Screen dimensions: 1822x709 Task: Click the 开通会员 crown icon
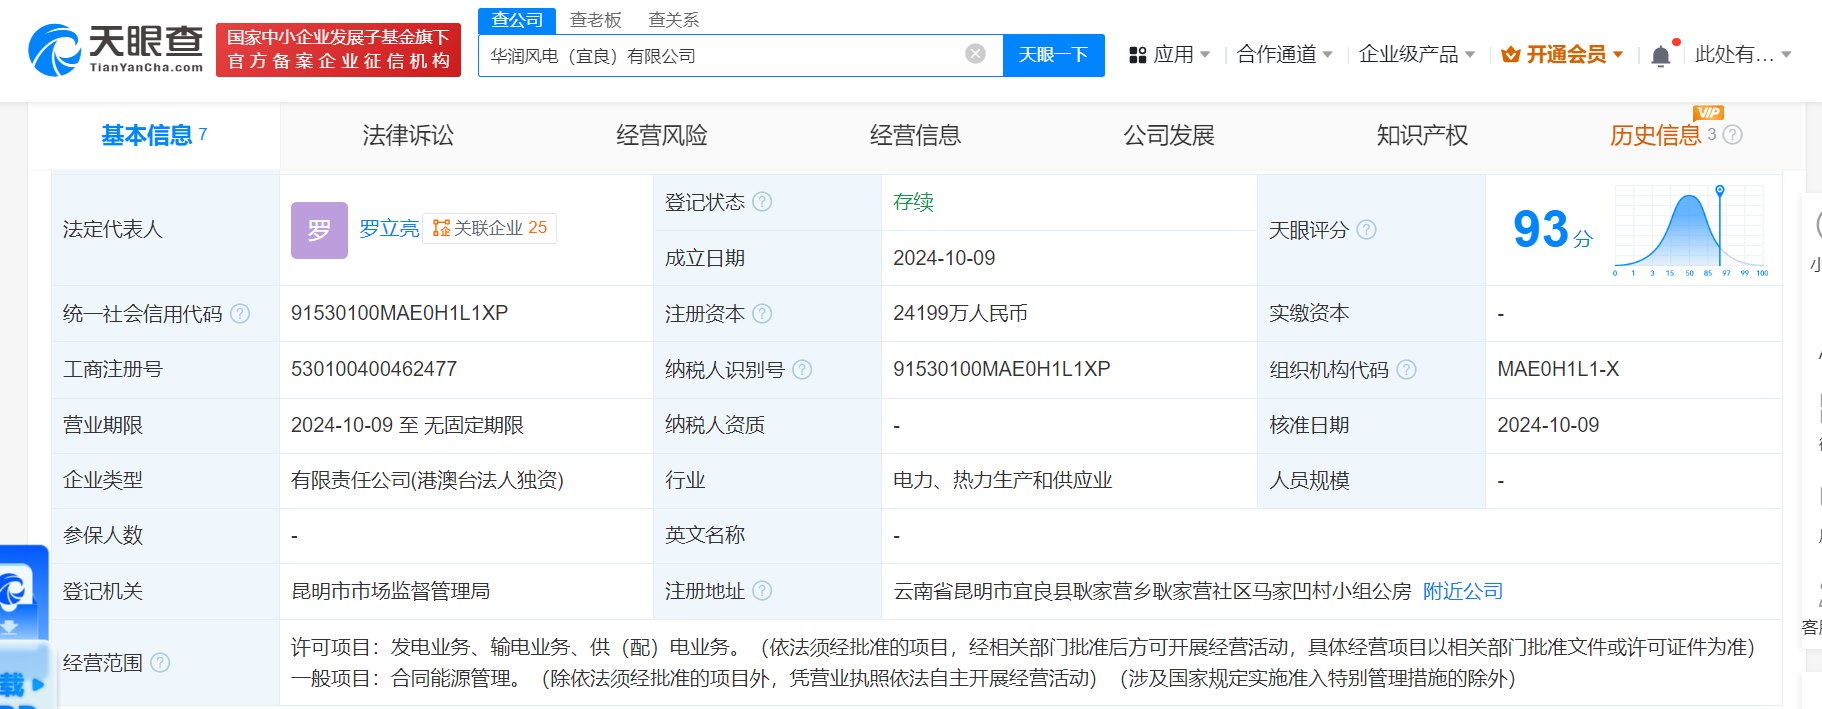coord(1511,55)
